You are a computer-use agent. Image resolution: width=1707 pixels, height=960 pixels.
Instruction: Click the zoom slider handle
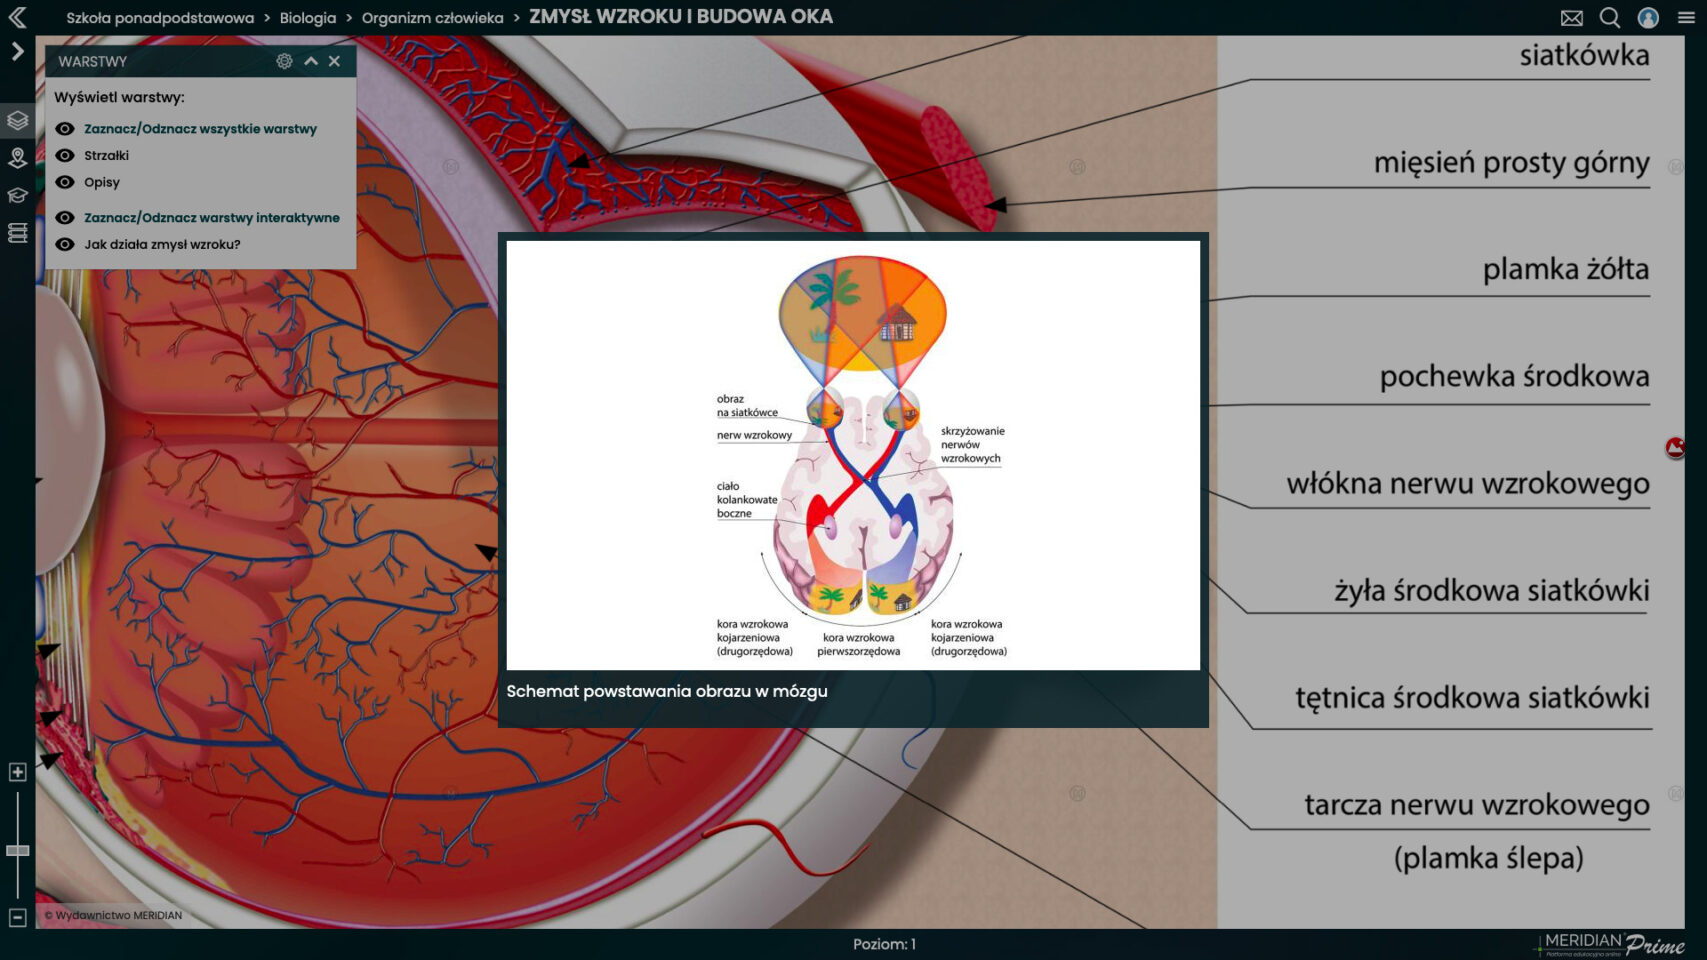(x=17, y=851)
